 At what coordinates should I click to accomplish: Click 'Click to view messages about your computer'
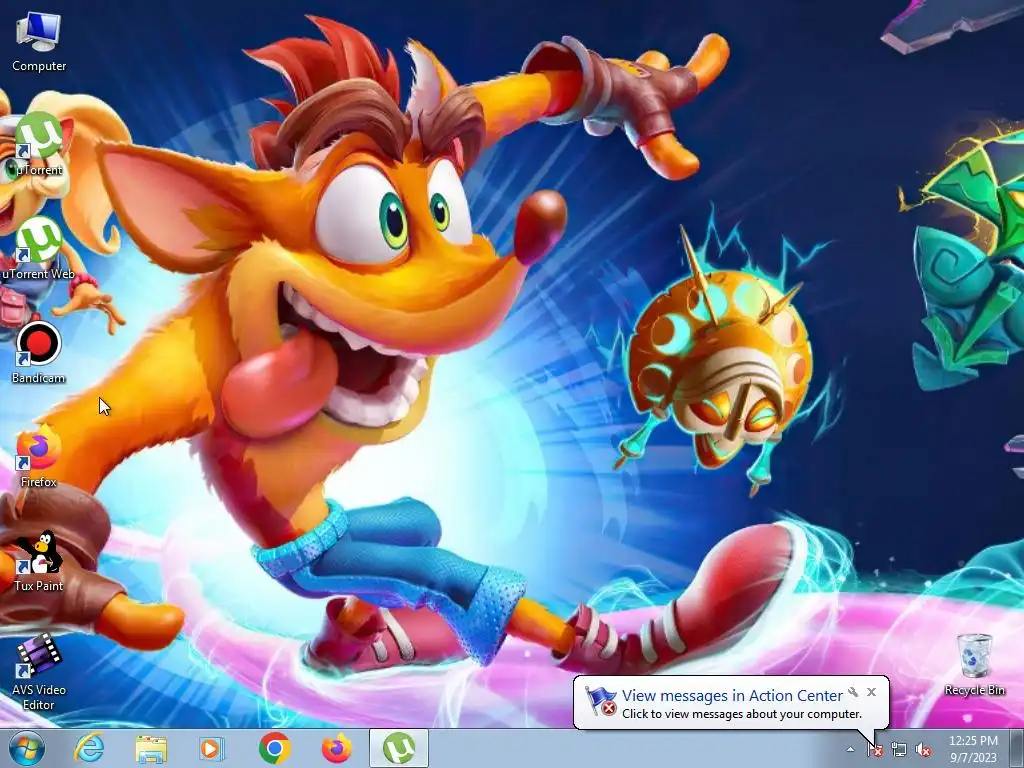tap(741, 714)
